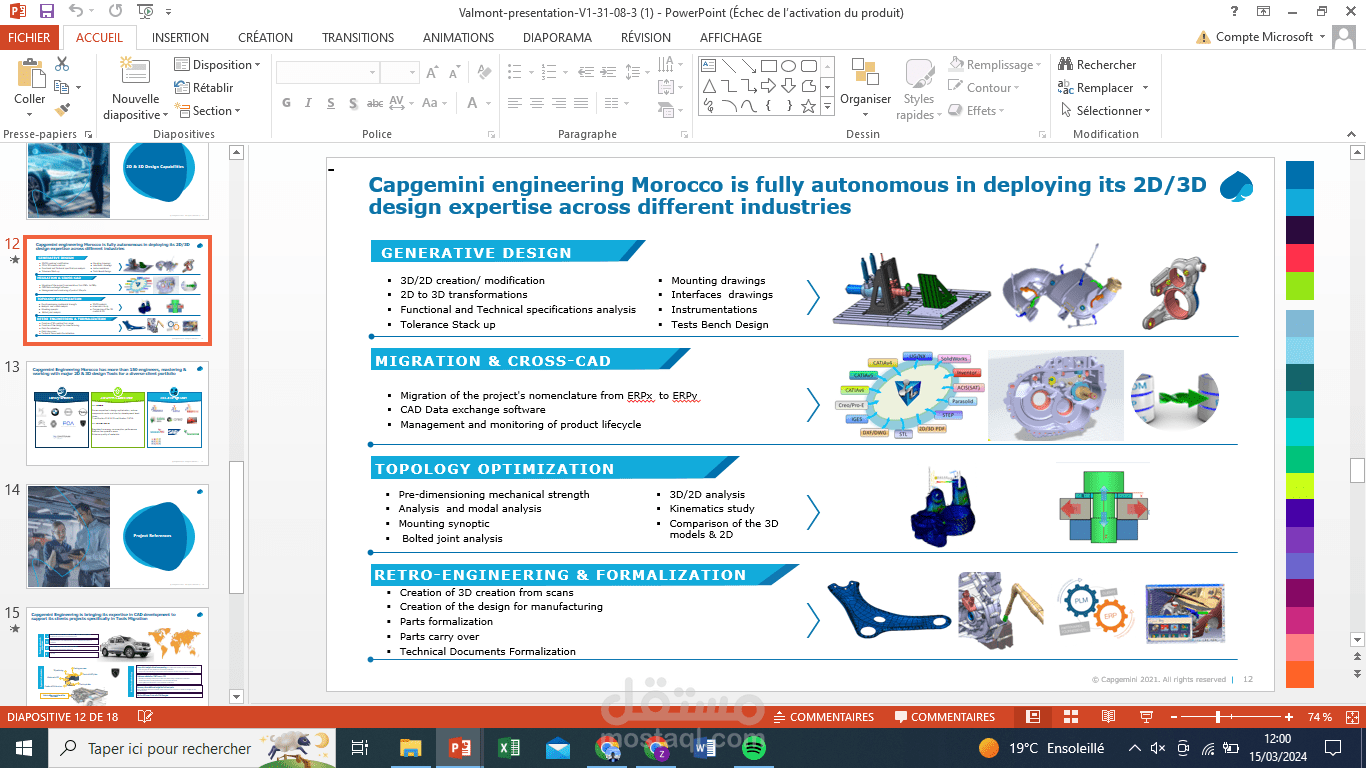Click the Rechercher binoculars button
Viewport: 1366px width, 768px height.
[x=1097, y=65]
